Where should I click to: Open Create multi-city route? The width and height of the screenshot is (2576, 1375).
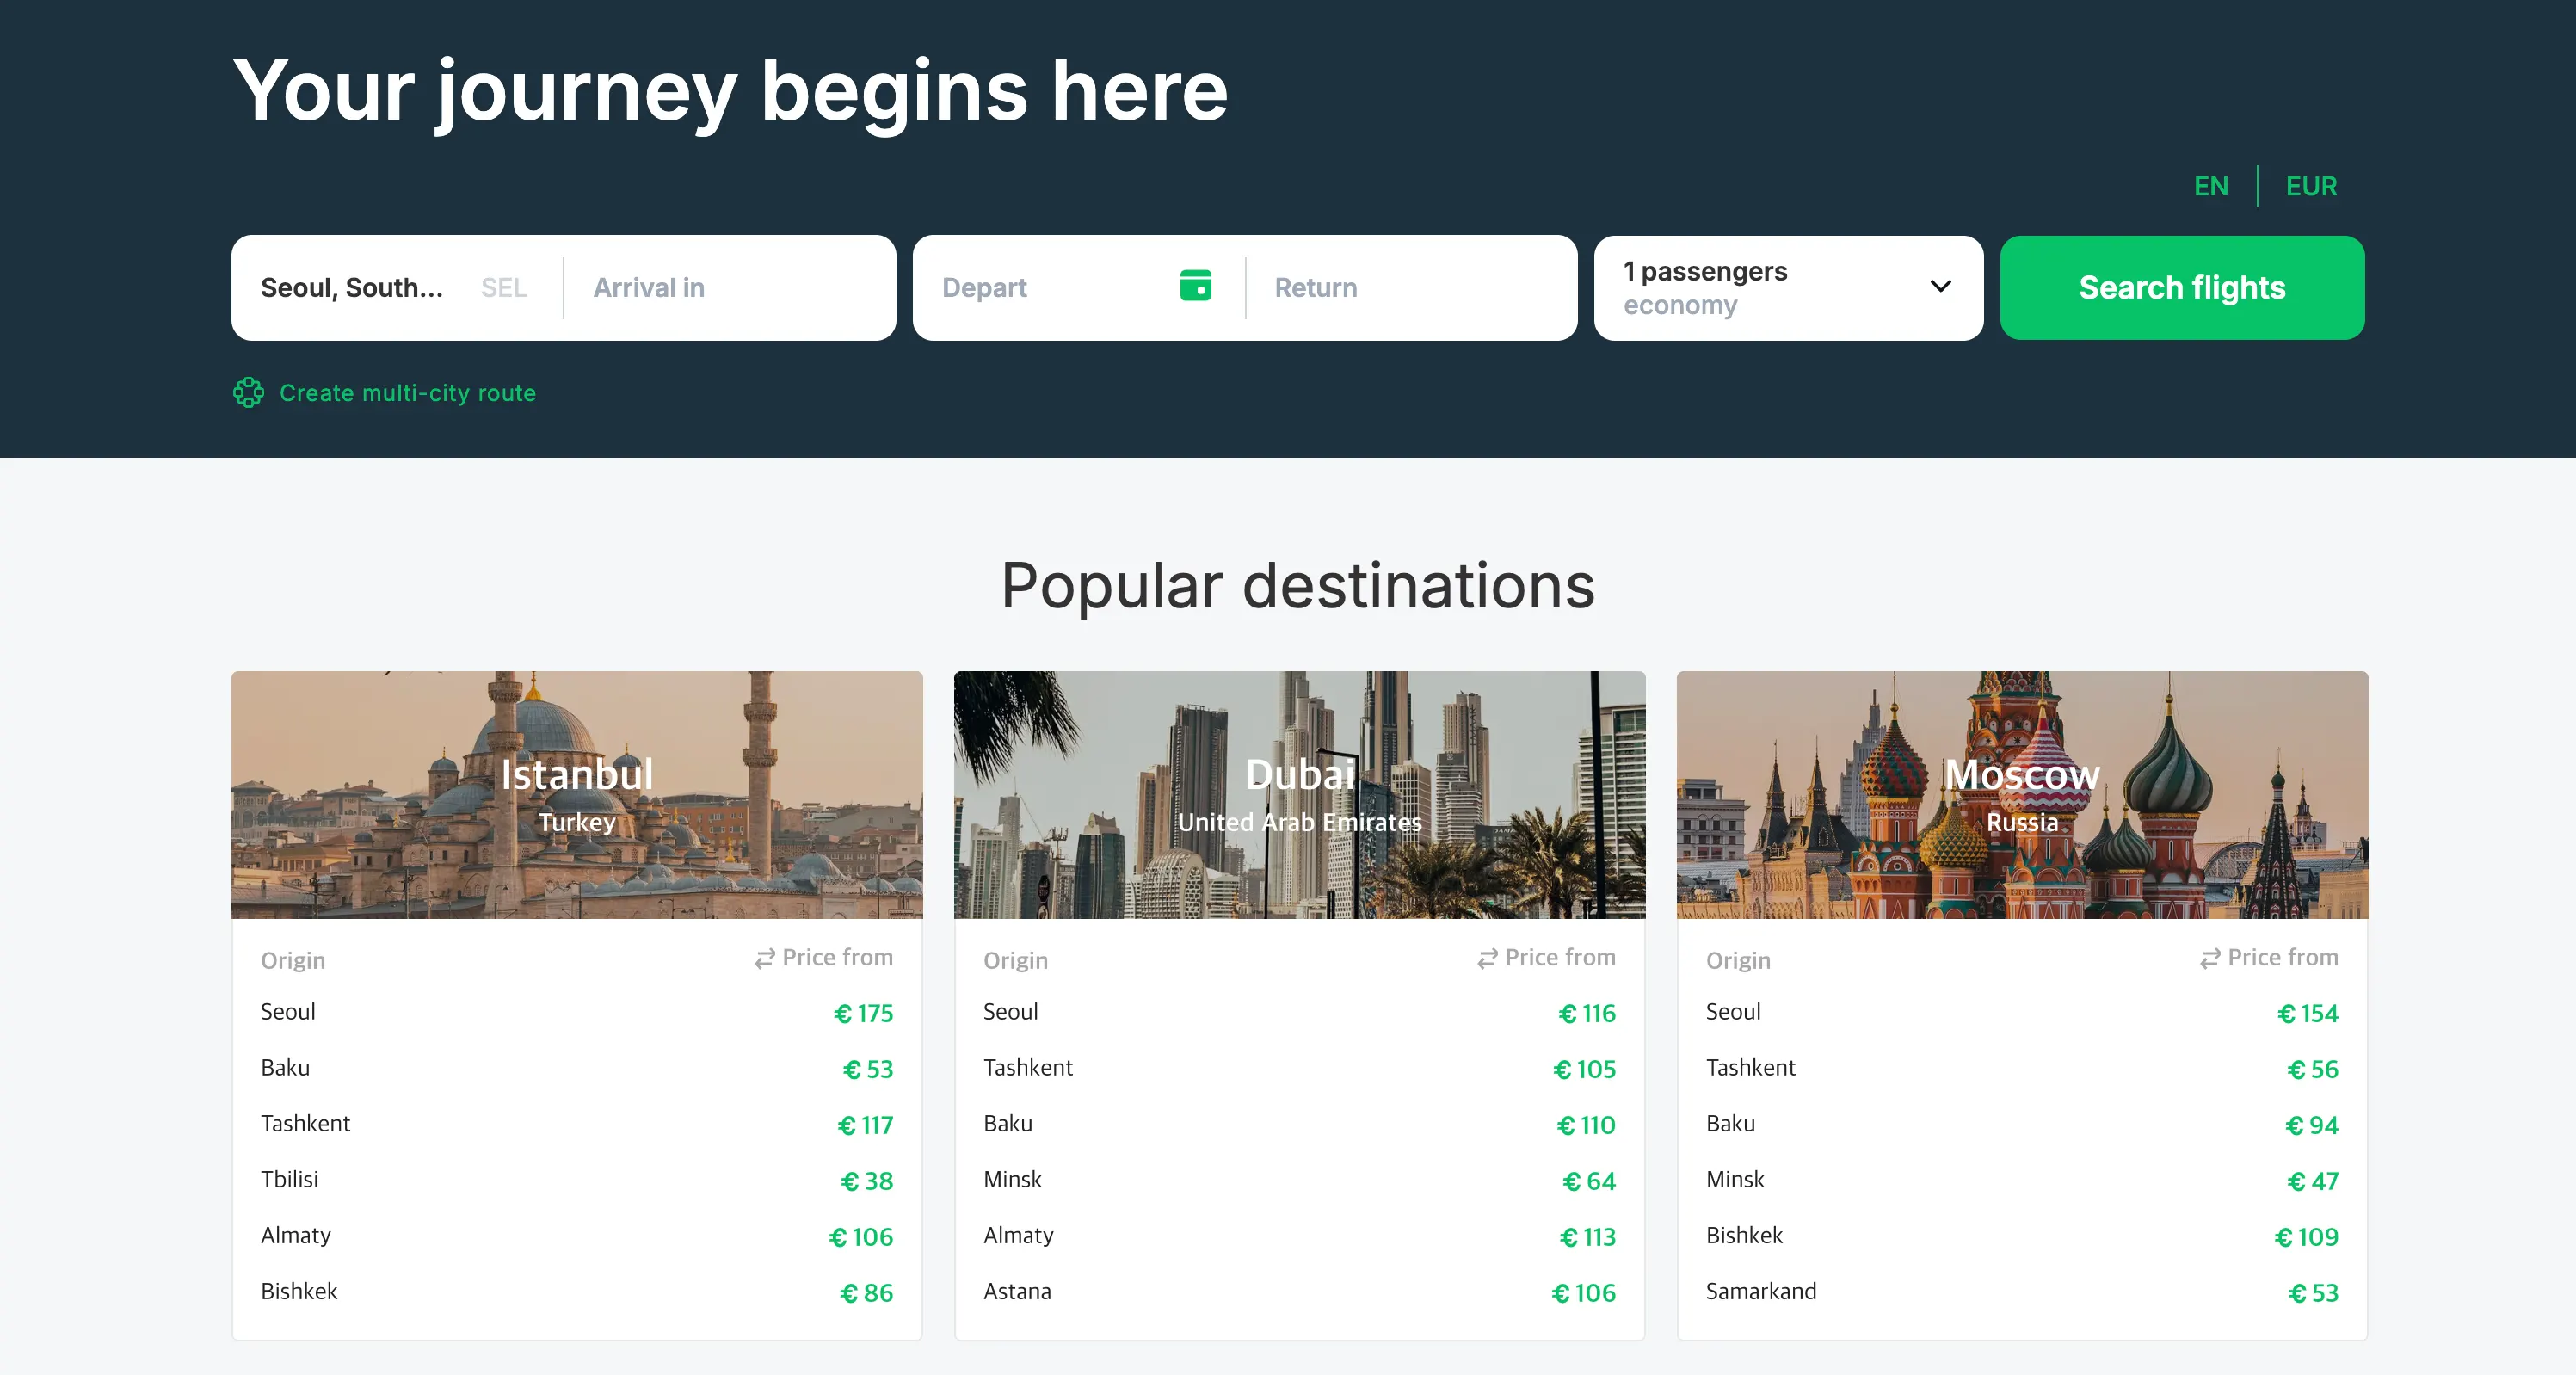coord(407,392)
